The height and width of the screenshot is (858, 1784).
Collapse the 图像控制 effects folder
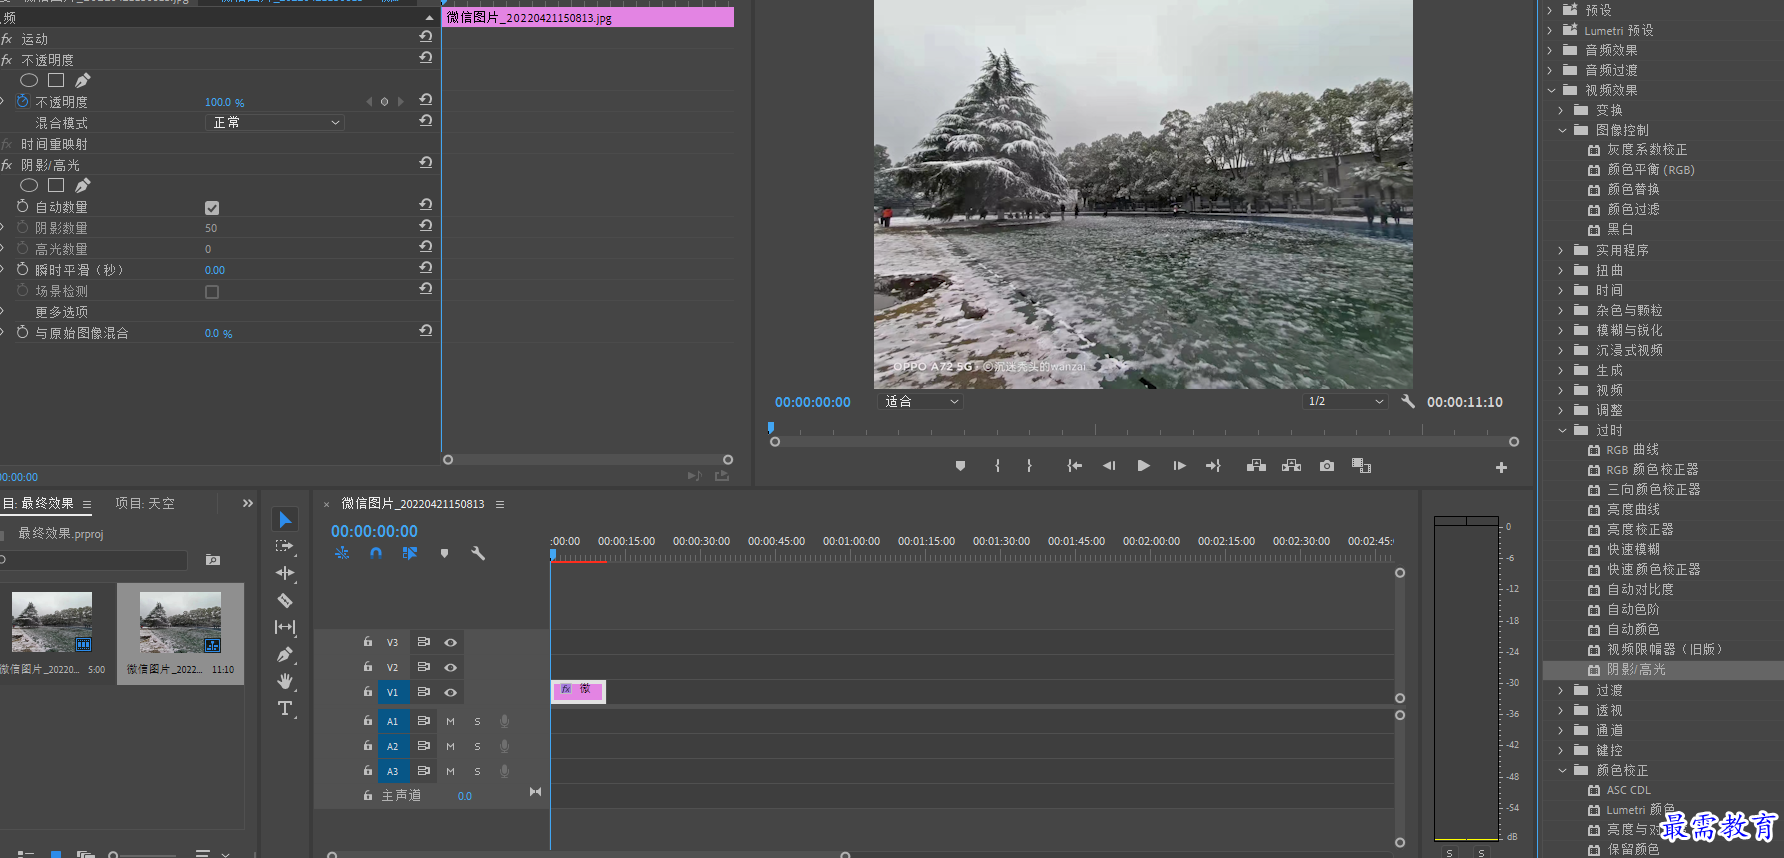click(x=1562, y=130)
